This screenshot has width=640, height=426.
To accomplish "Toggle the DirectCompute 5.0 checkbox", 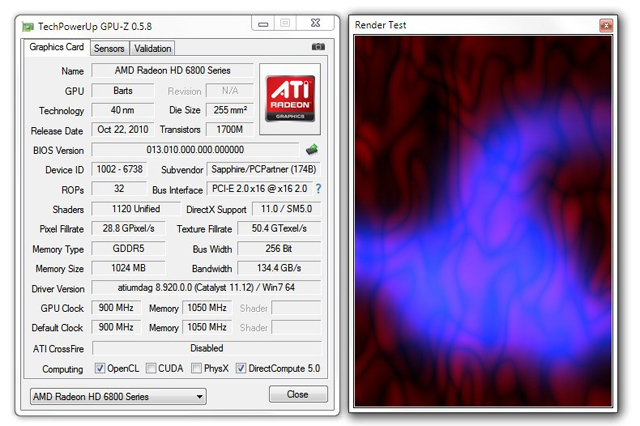I will [241, 368].
